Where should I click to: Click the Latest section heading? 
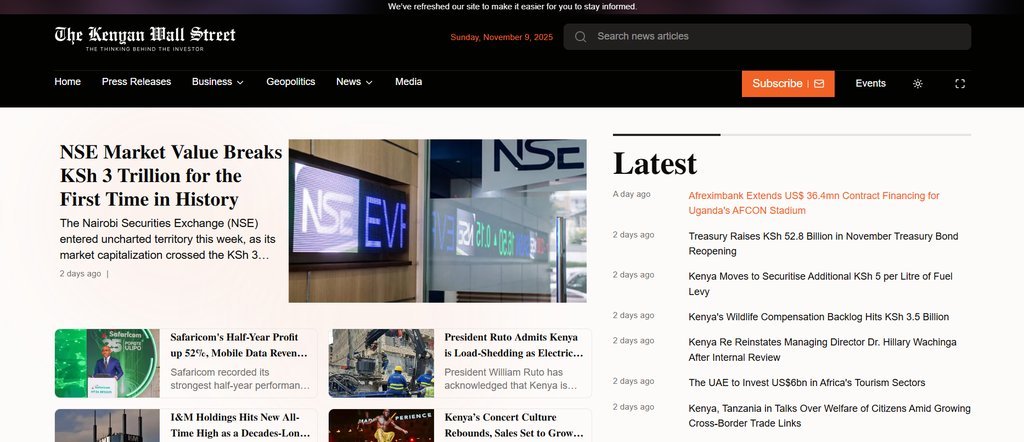(655, 163)
